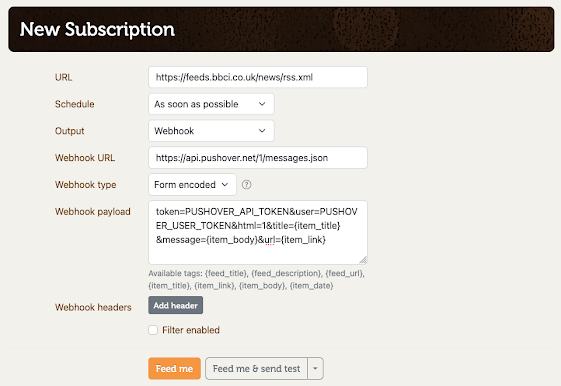Screen dimensions: 561x386
Task: Click the URL label
Action: [x=63, y=77]
